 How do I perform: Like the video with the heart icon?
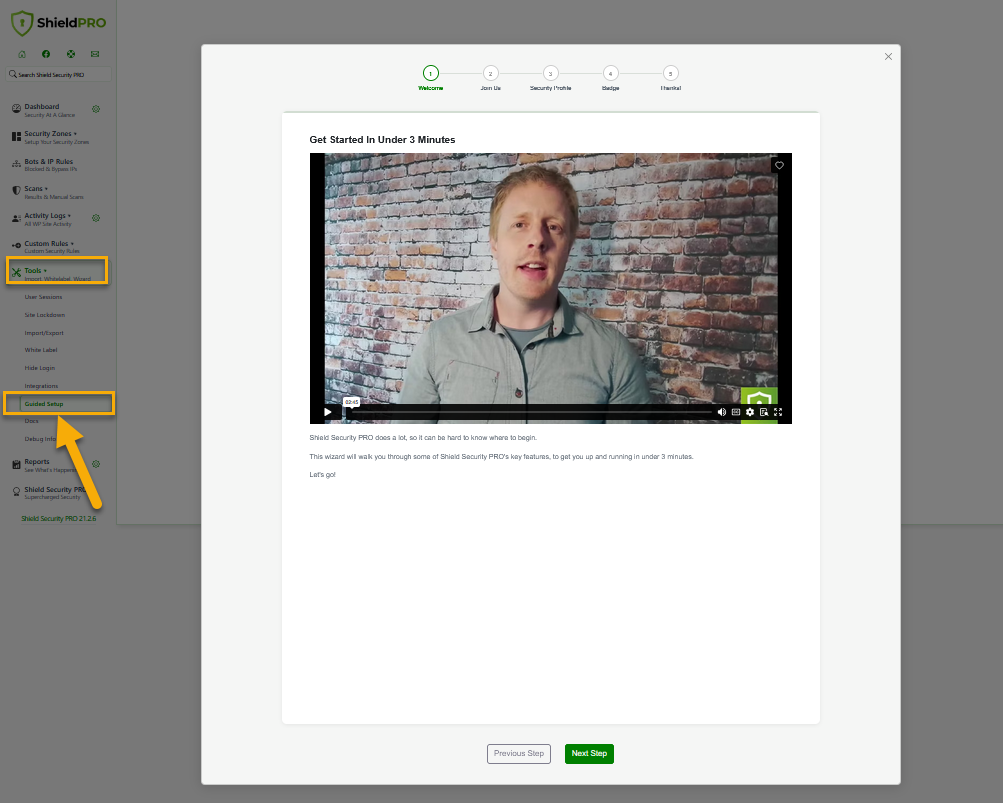click(779, 165)
